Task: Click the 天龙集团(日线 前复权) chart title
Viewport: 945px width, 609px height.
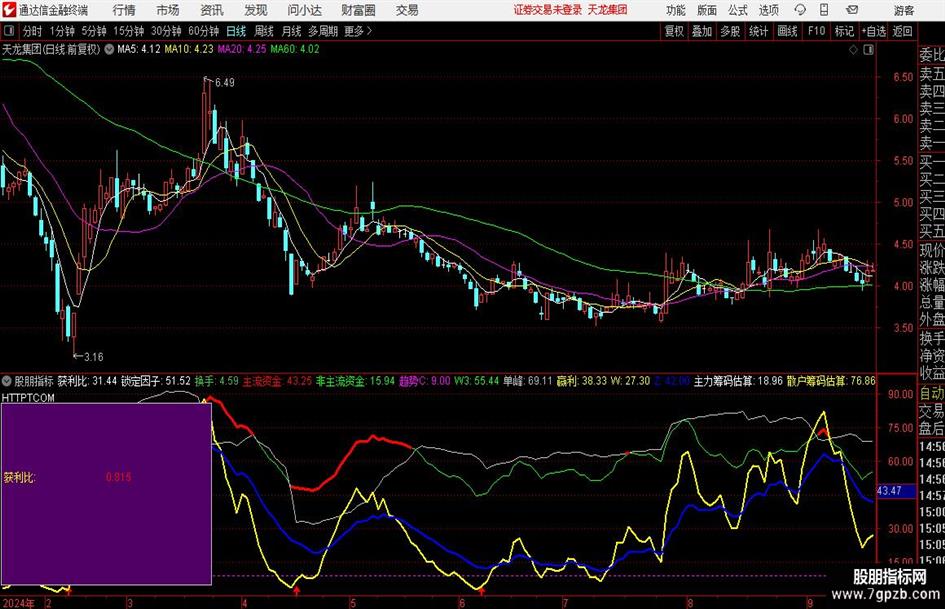Action: pos(51,49)
